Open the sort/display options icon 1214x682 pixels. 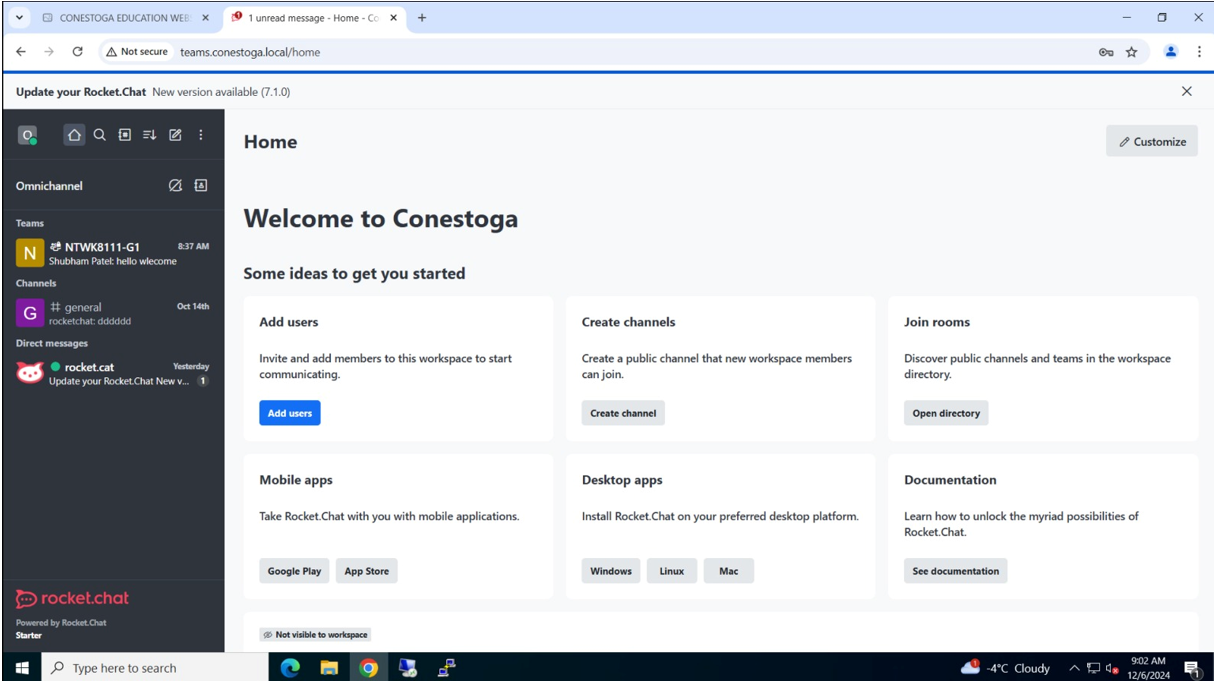(150, 135)
